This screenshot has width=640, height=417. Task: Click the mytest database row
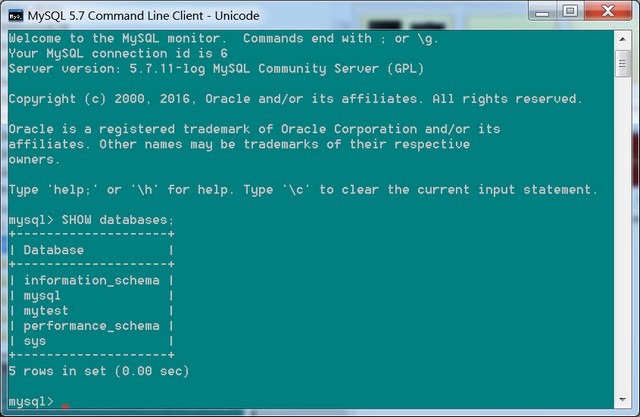click(91, 311)
